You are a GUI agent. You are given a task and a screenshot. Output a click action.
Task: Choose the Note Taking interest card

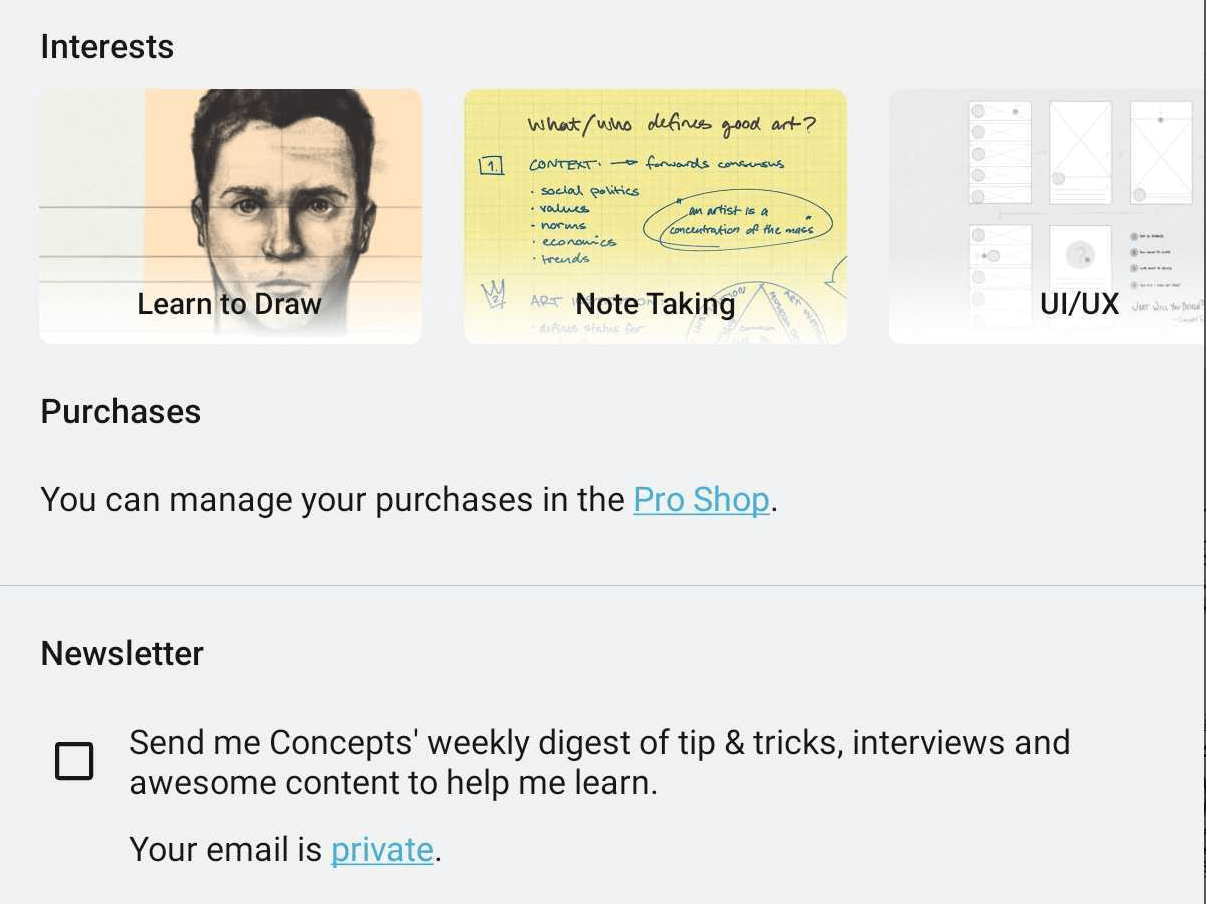click(655, 216)
